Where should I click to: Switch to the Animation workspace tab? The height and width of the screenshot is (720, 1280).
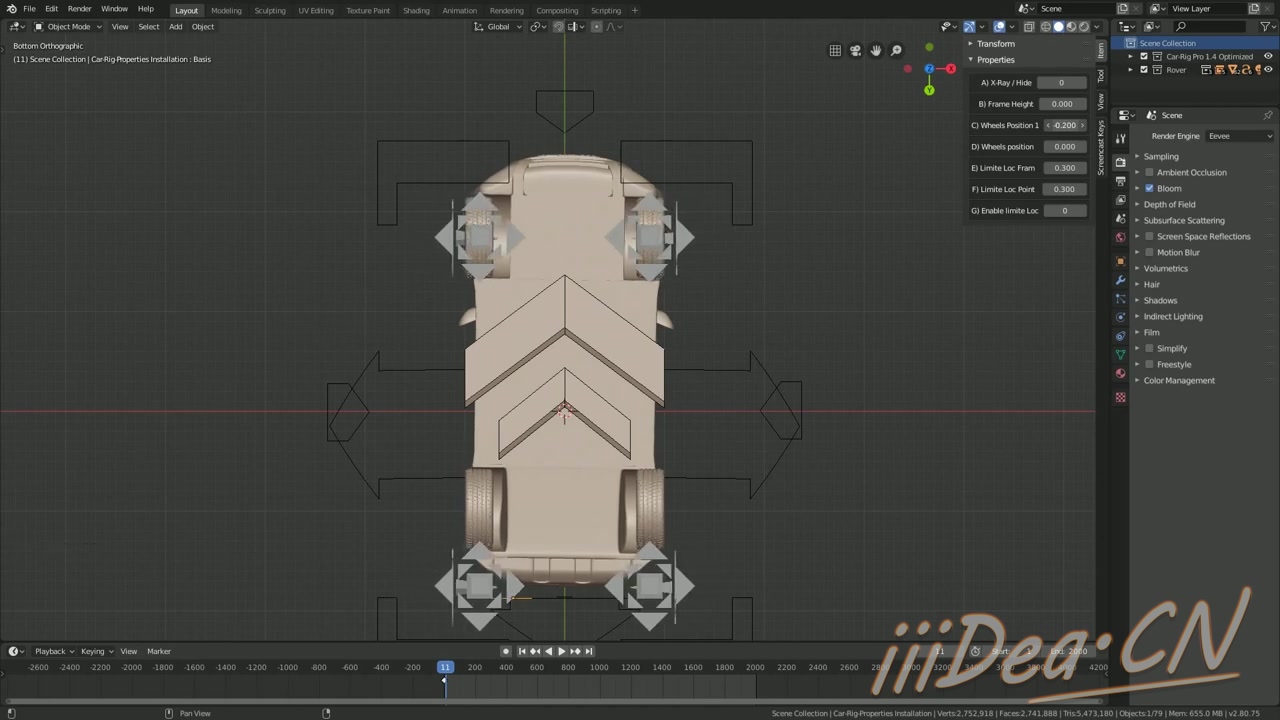point(460,10)
